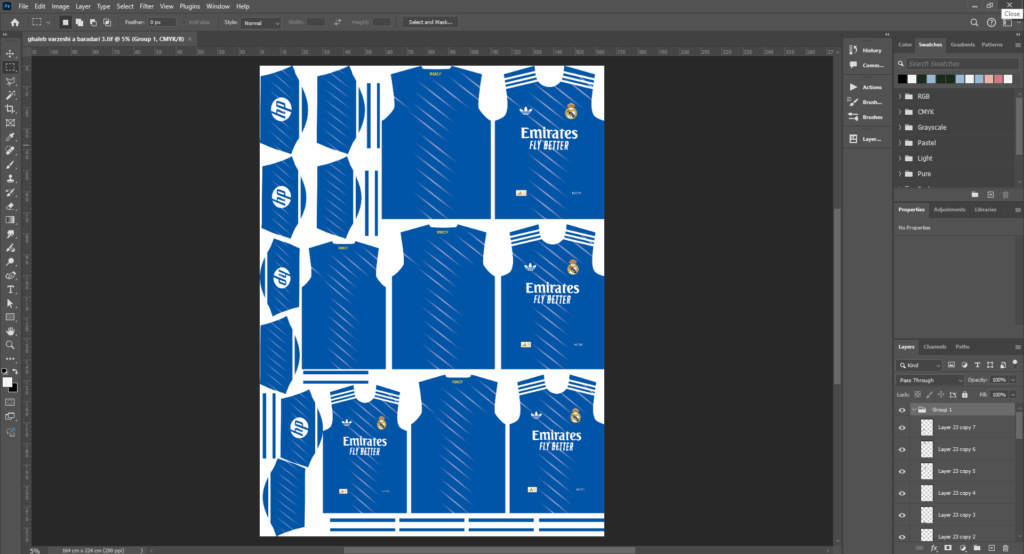Select the Spot Healing Brush tool
Image resolution: width=1024 pixels, height=554 pixels.
10,151
